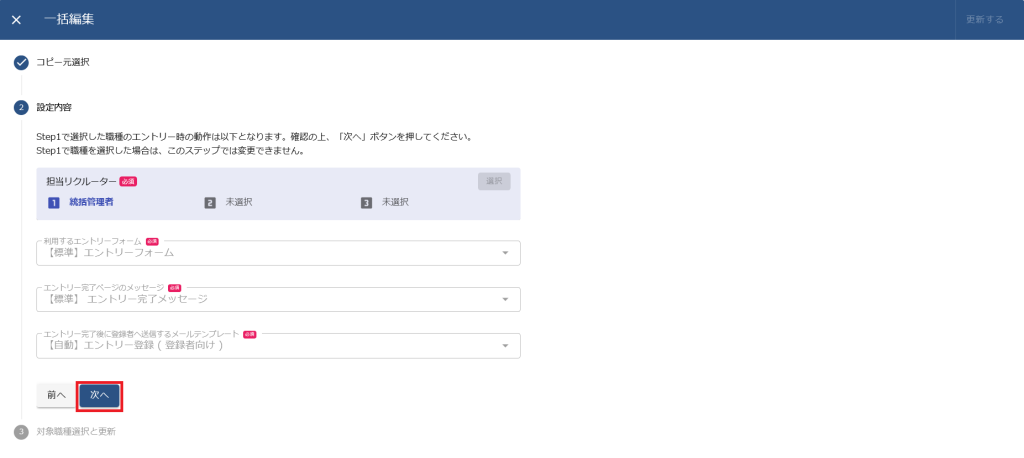Expand the 利用するエントリーフォーム dropdown arrow
Image resolution: width=1024 pixels, height=458 pixels.
point(505,253)
